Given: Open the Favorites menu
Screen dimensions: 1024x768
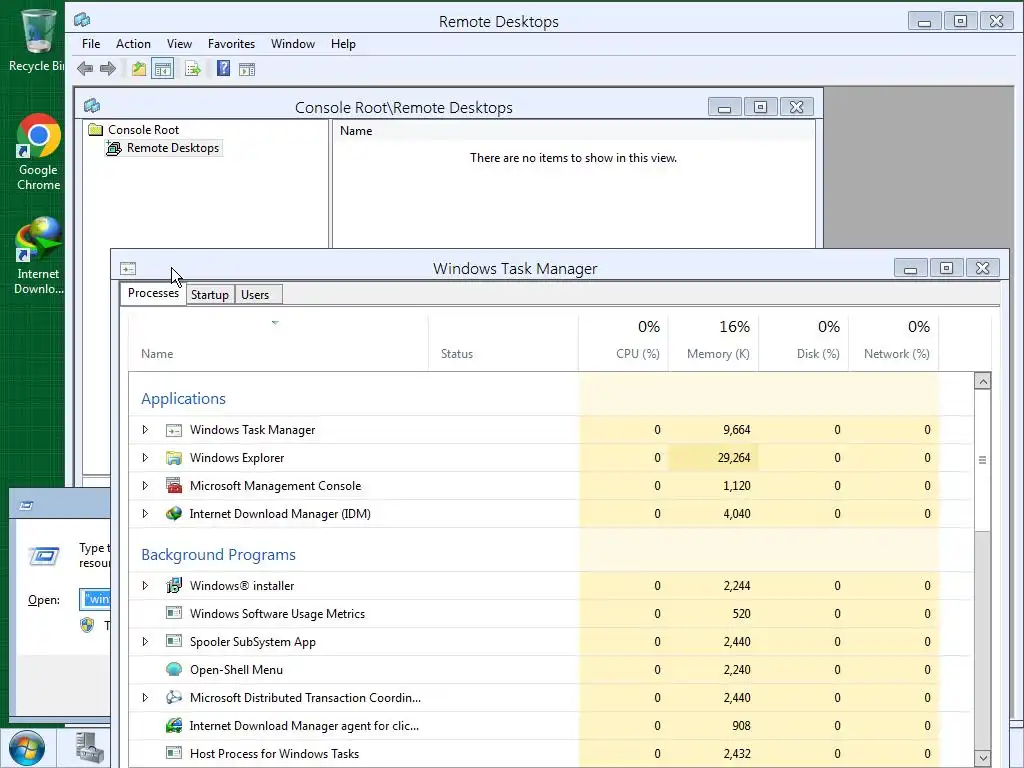Looking at the screenshot, I should pos(231,44).
